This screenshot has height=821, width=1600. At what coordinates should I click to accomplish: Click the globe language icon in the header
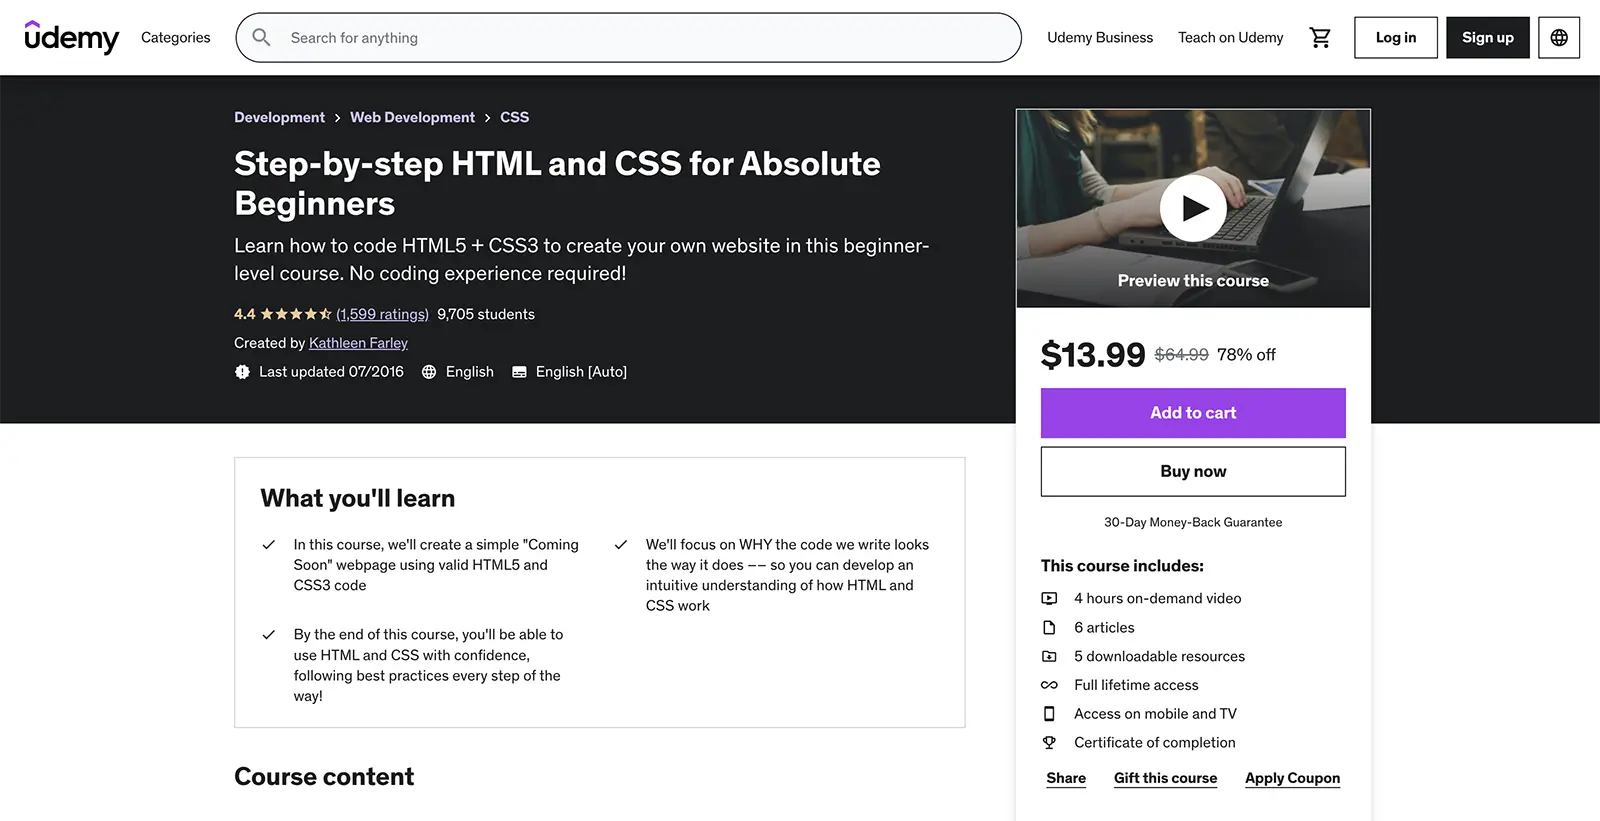[x=1558, y=37]
